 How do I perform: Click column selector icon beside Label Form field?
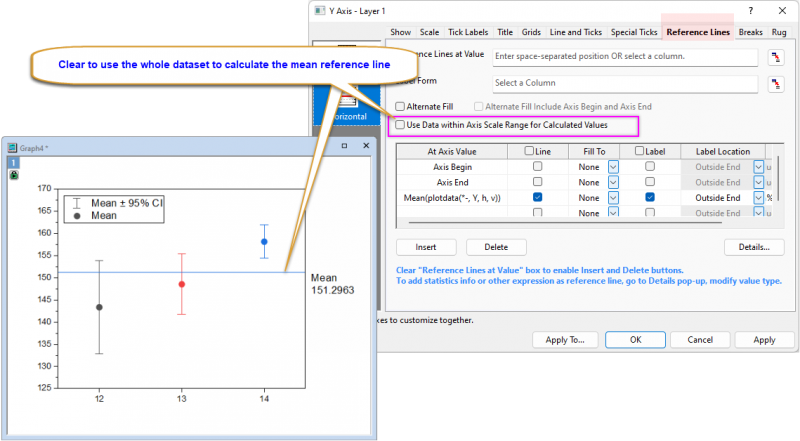(776, 84)
